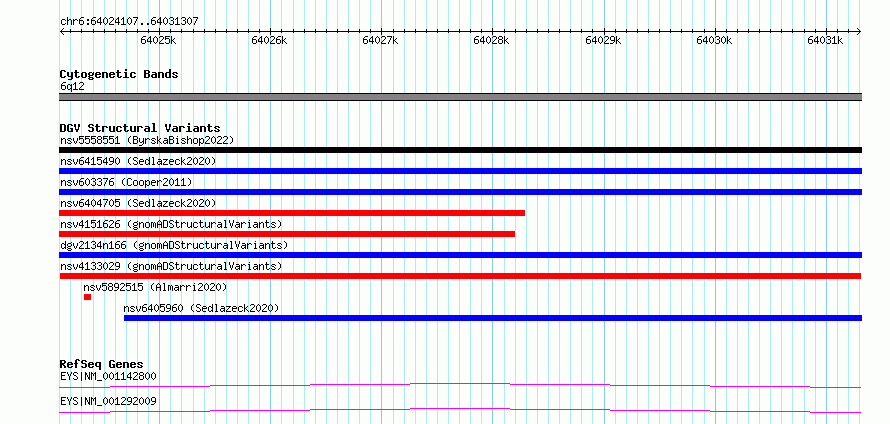Open the Cytogenetic Bands track title

pyautogui.click(x=119, y=74)
